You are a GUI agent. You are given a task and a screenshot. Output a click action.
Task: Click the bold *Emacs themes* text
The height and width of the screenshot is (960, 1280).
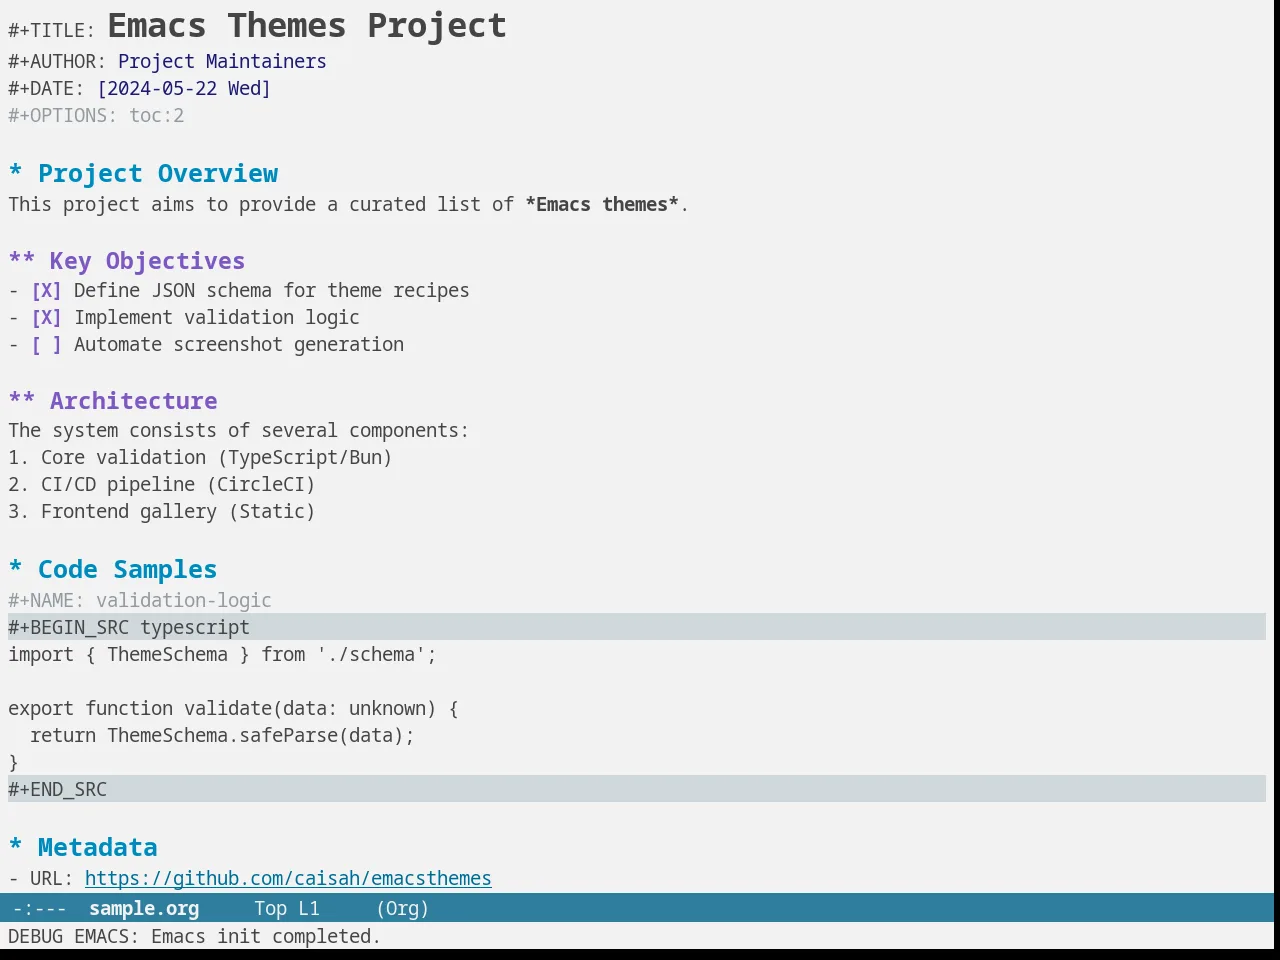(602, 204)
